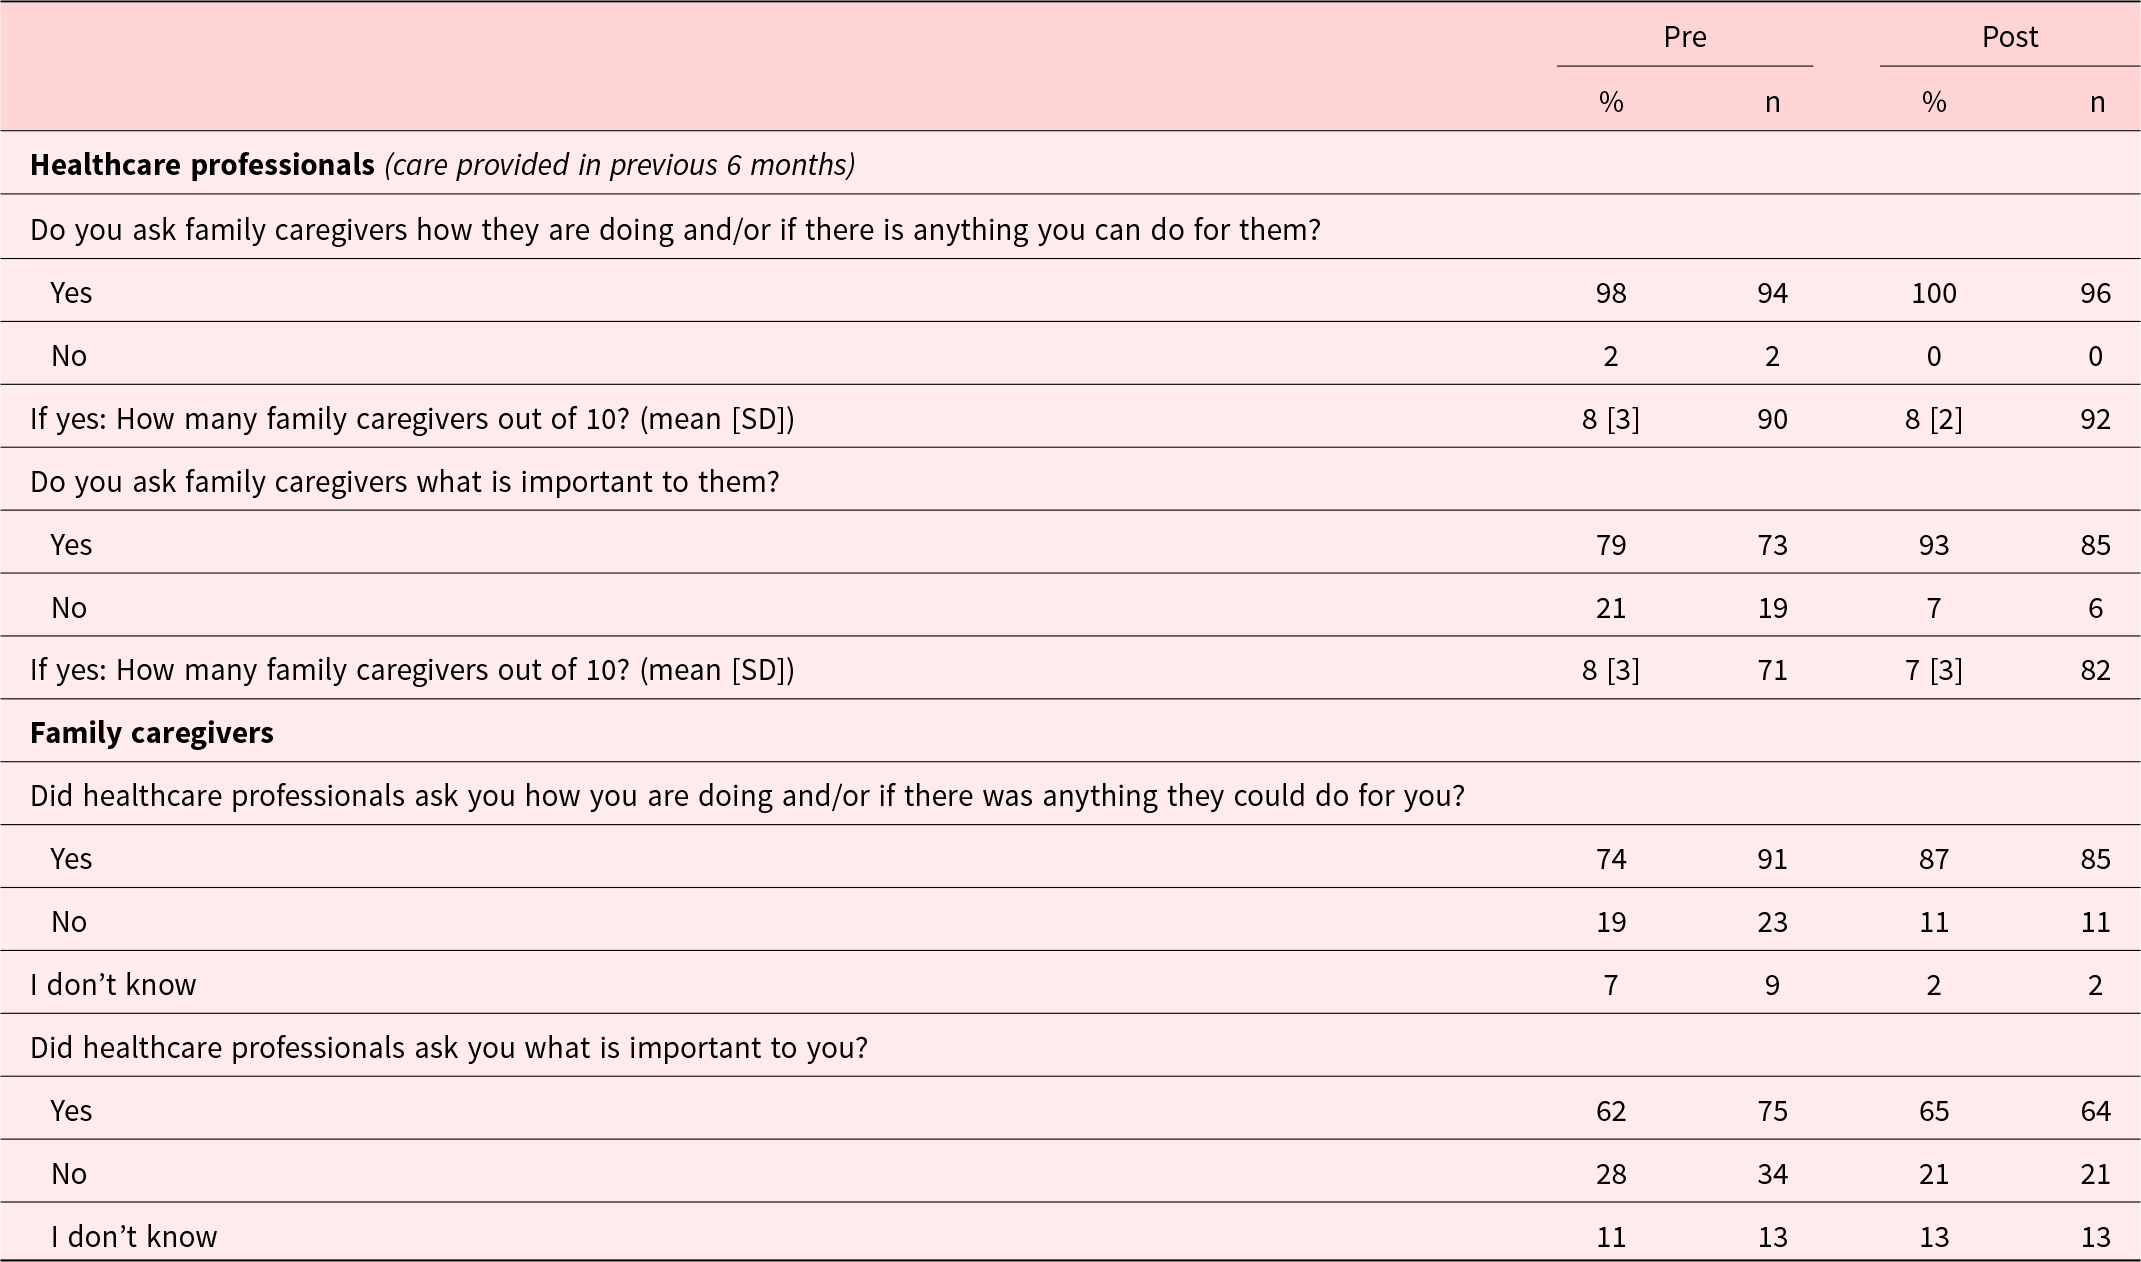Click the Pre column group header

click(x=1684, y=37)
